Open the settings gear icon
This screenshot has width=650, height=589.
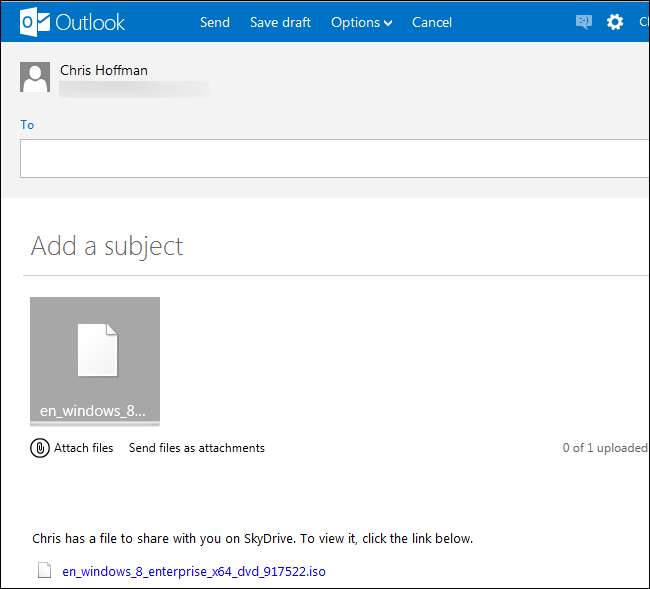click(x=615, y=22)
